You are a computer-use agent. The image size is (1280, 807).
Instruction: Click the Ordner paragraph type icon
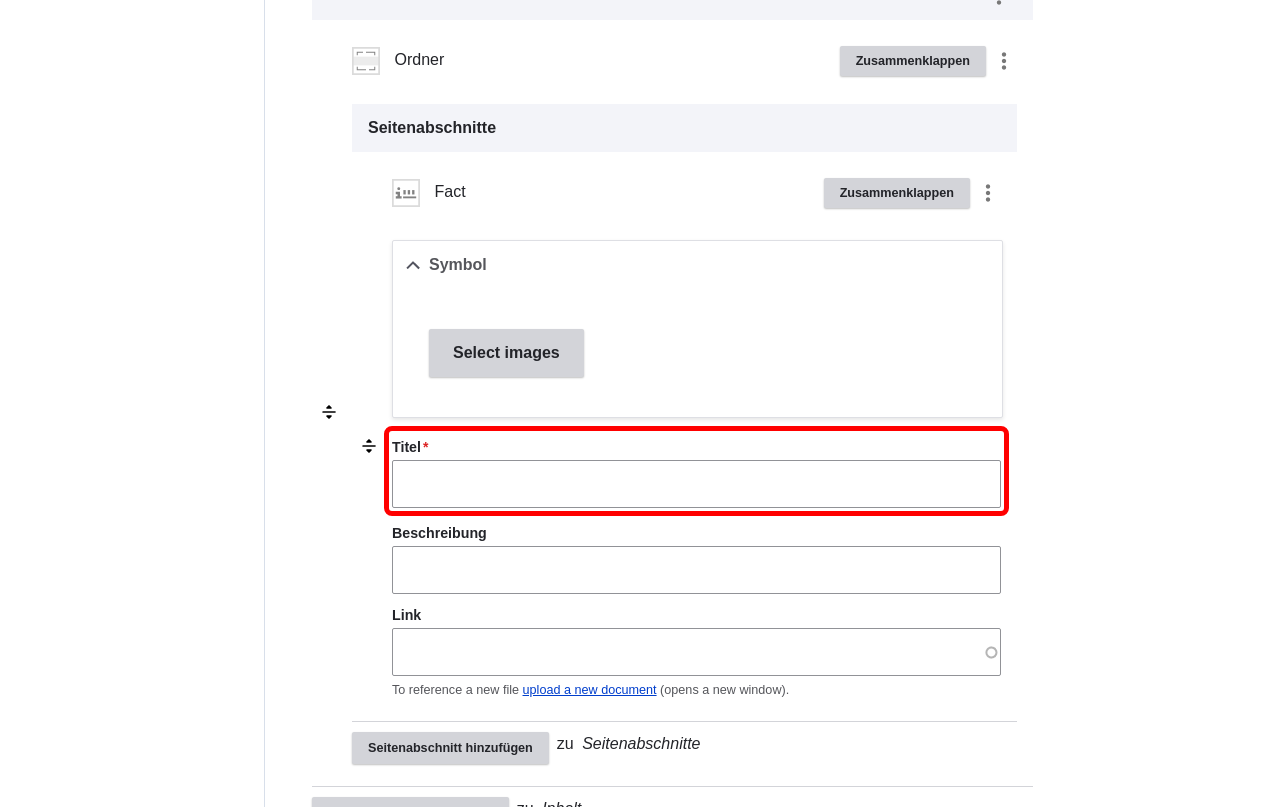click(x=366, y=61)
